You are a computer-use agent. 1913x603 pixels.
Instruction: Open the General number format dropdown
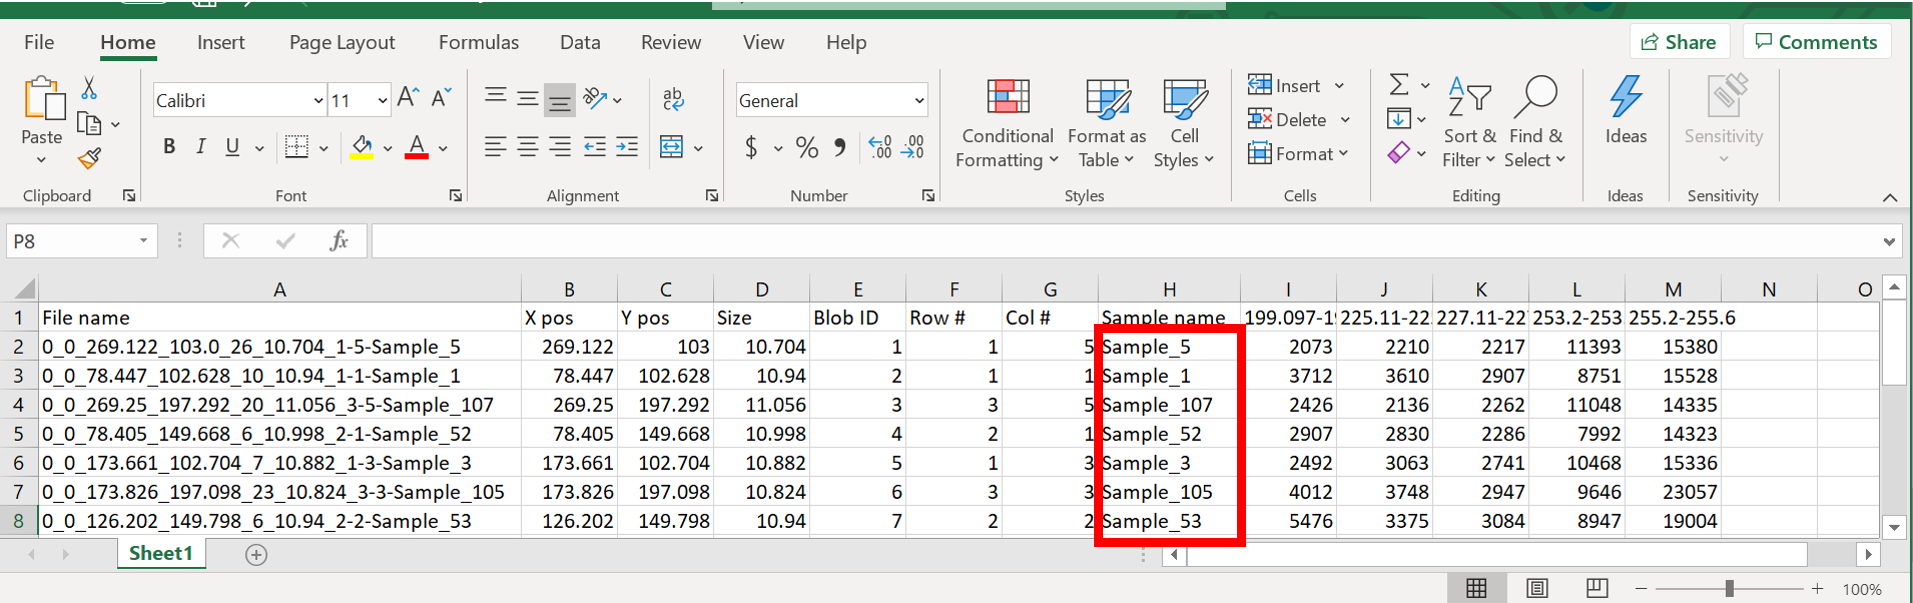pos(919,100)
